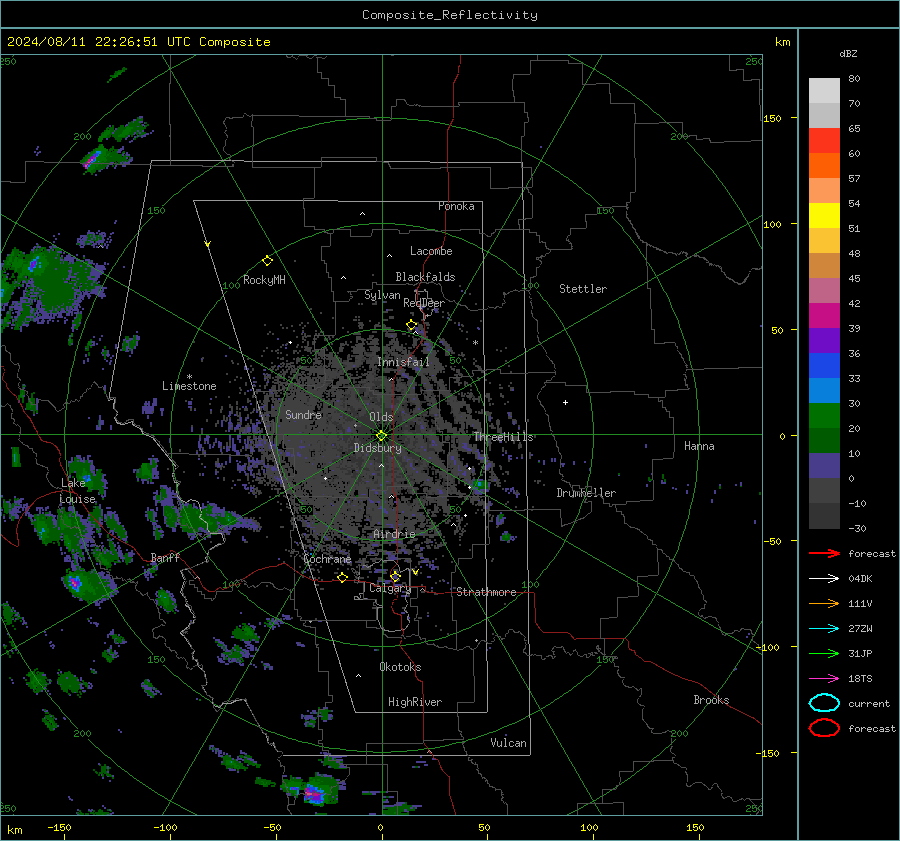900x841 pixels.
Task: Pick the pink 42-45 dBZ swatch
Action: (x=824, y=290)
